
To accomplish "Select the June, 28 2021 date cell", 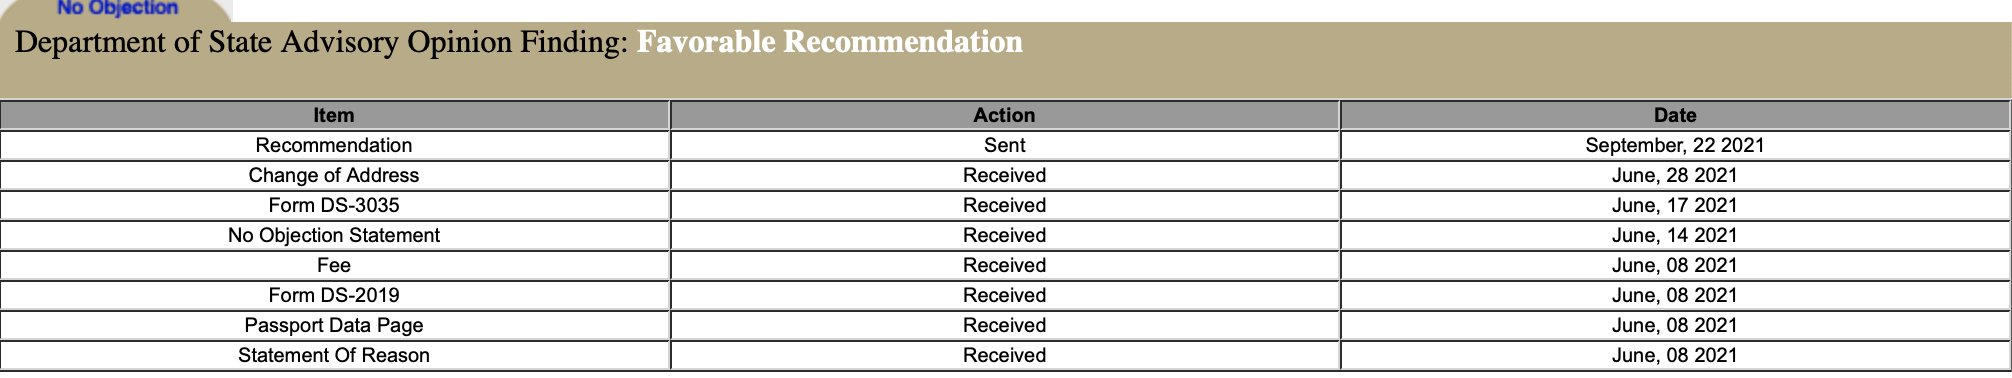I will pyautogui.click(x=1675, y=175).
